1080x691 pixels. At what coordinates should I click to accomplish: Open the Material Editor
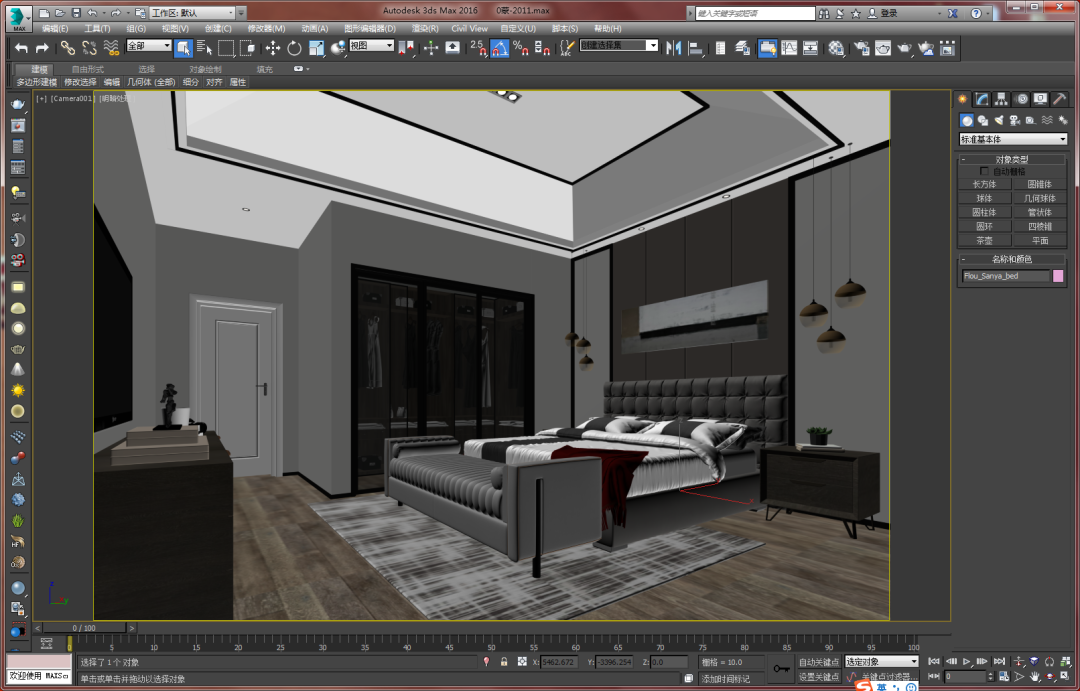[836, 48]
